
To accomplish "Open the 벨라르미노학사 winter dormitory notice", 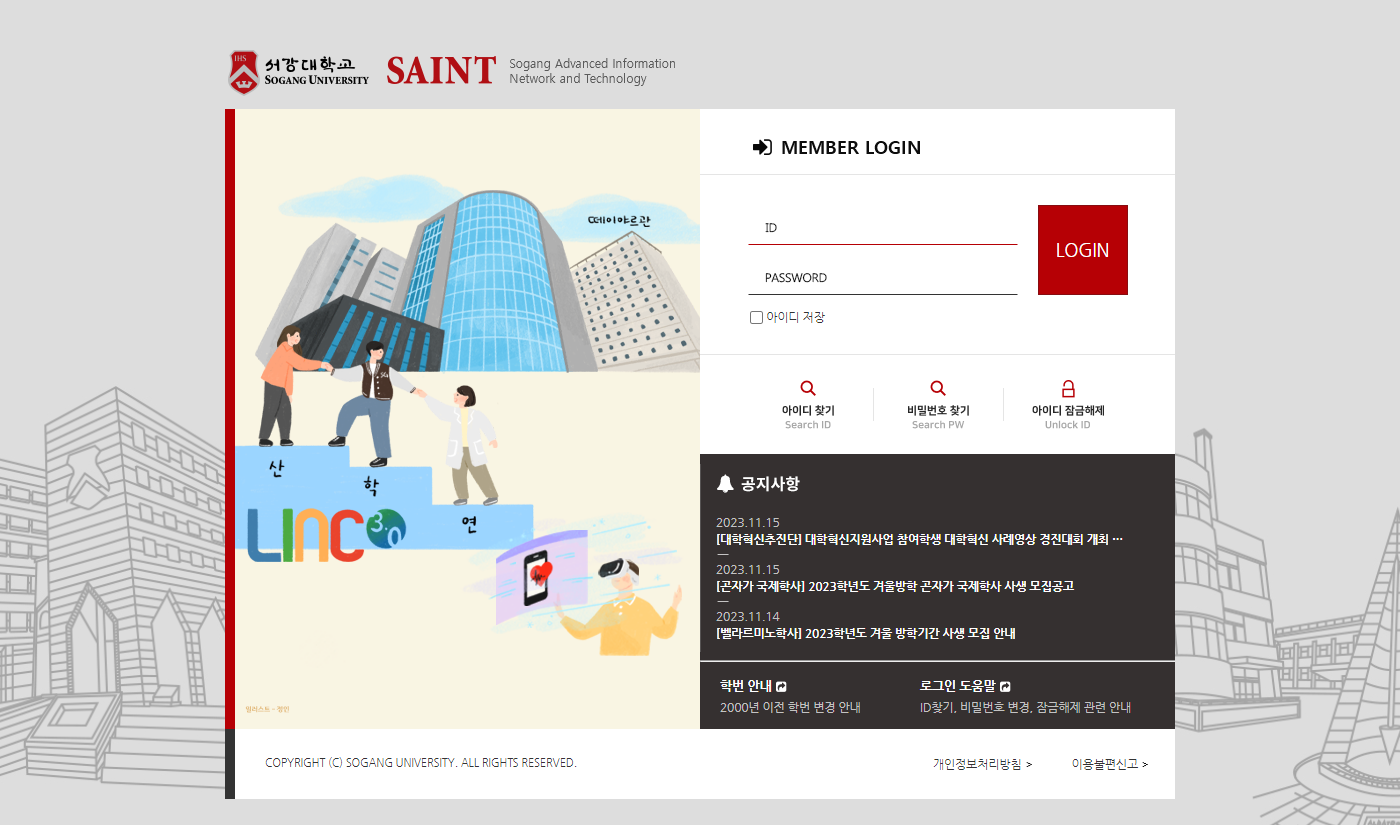I will (x=866, y=633).
